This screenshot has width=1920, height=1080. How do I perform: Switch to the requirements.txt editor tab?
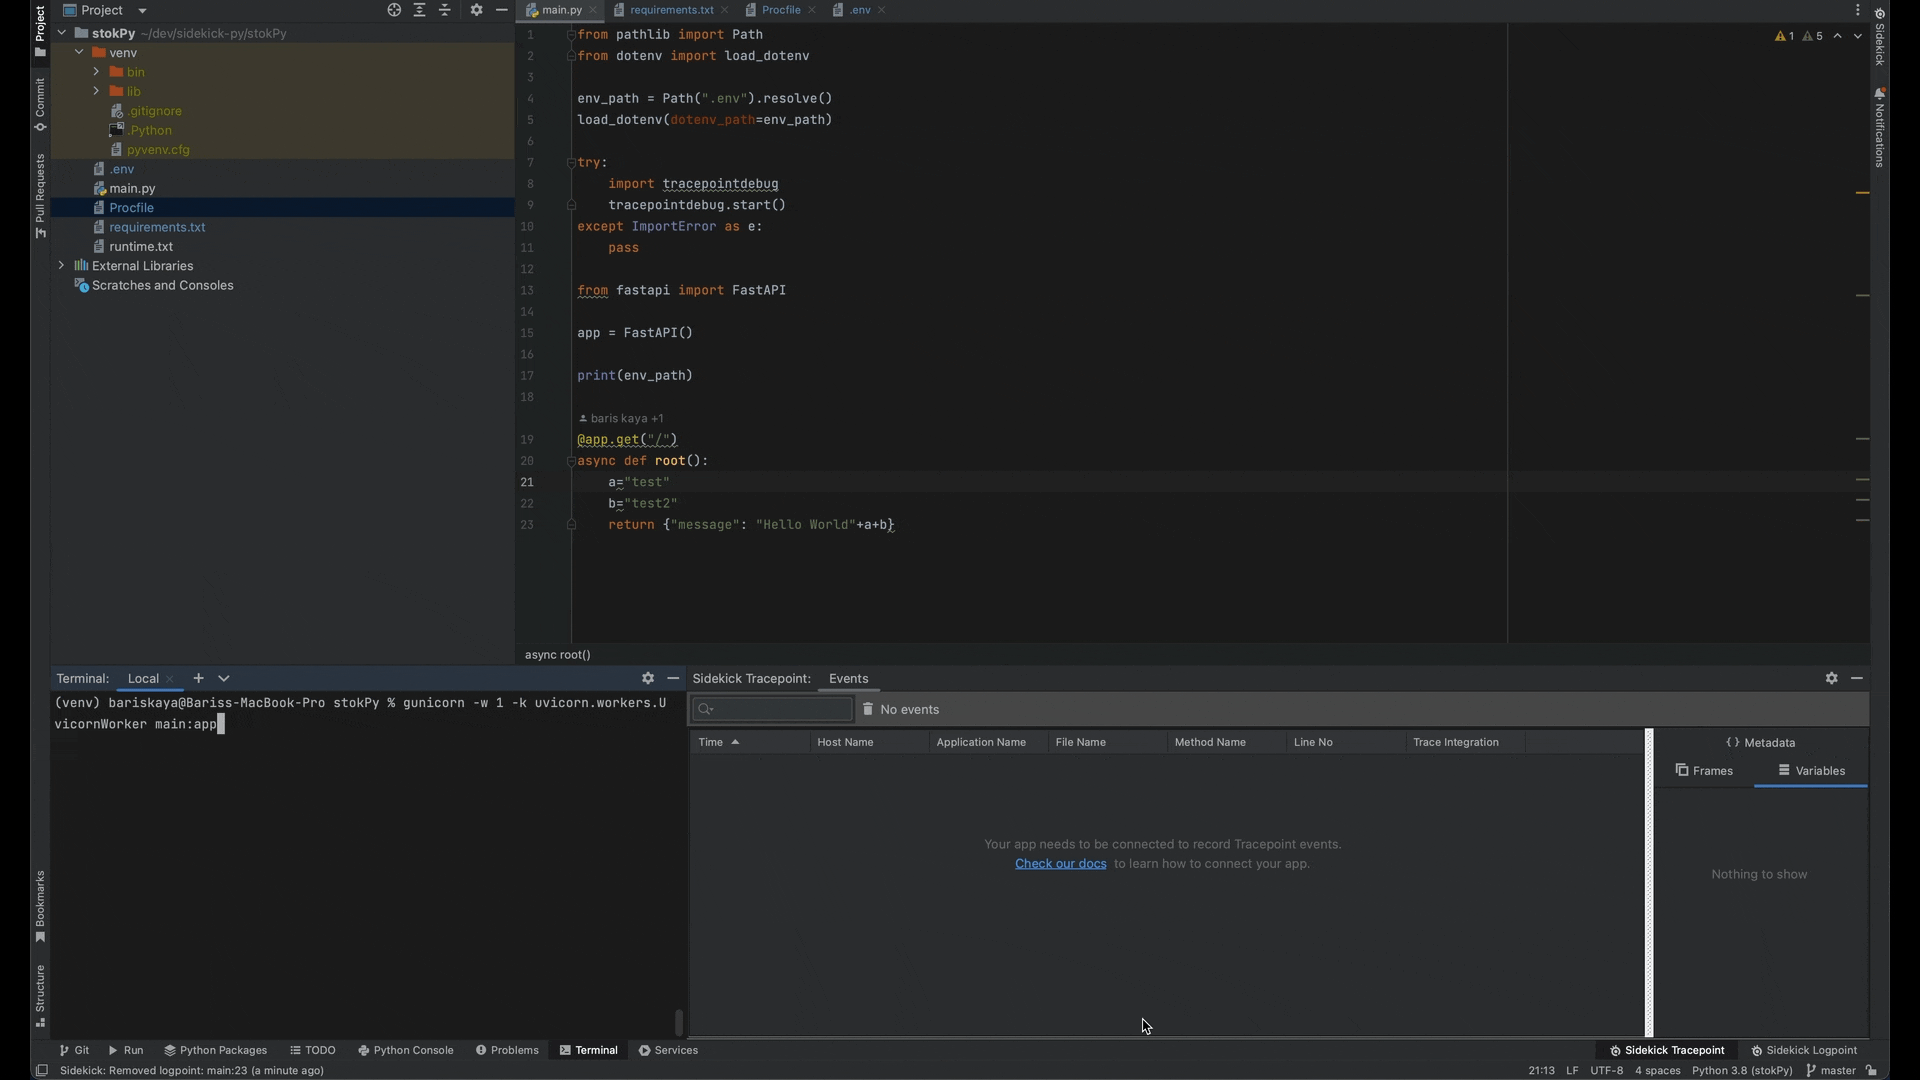pyautogui.click(x=671, y=10)
